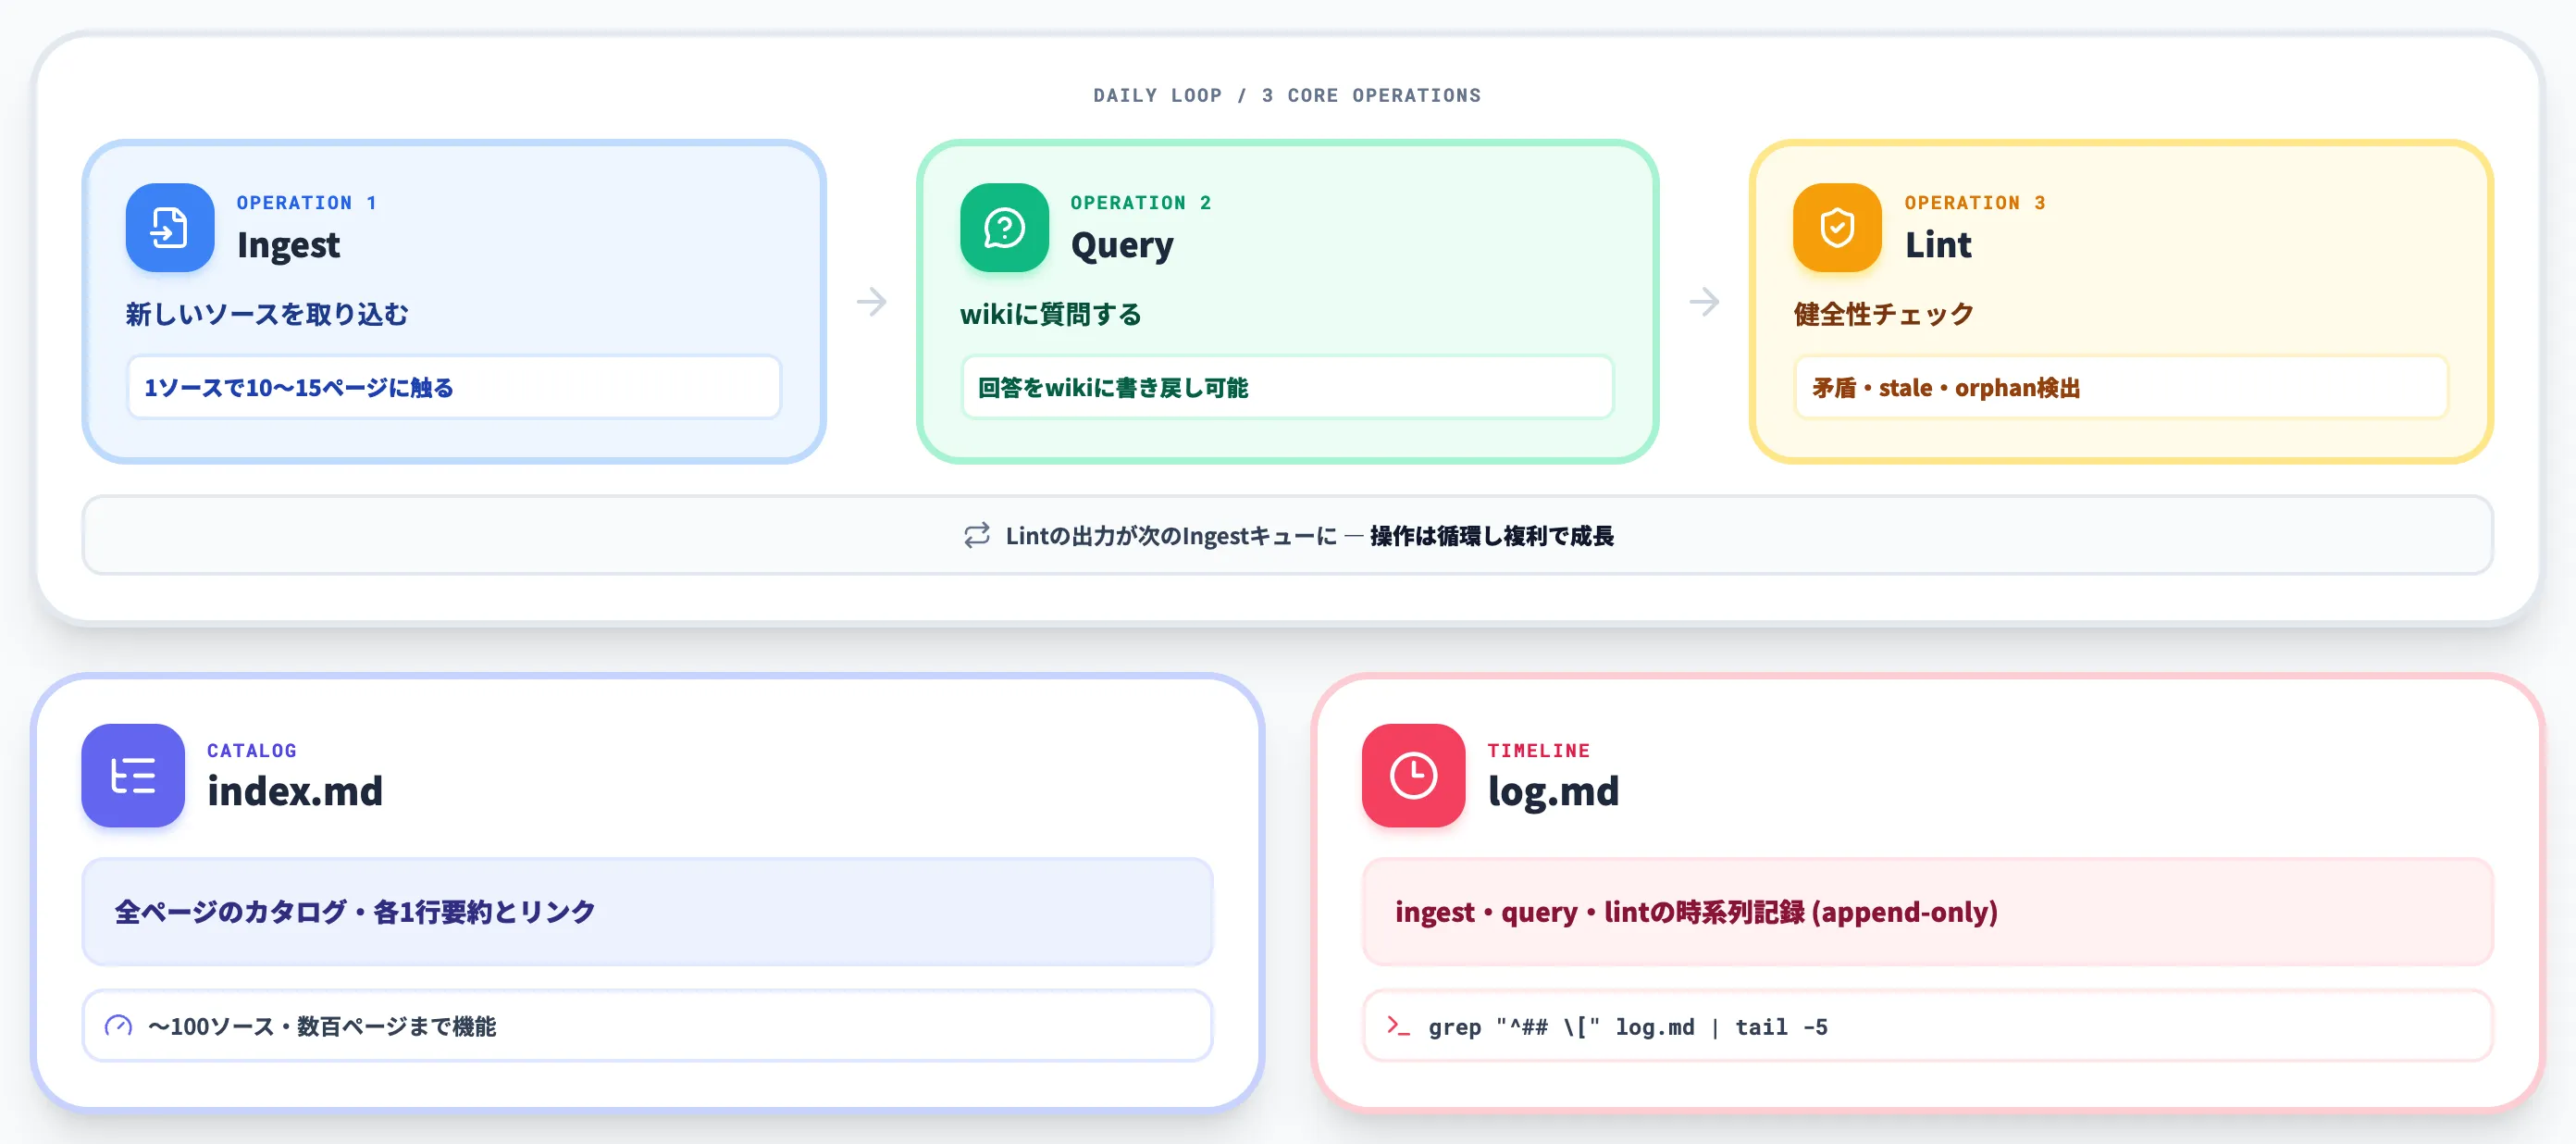Viewport: 2576px width, 1144px height.
Task: Click the grep log.md tail -5 command
Action: (x=1627, y=1027)
